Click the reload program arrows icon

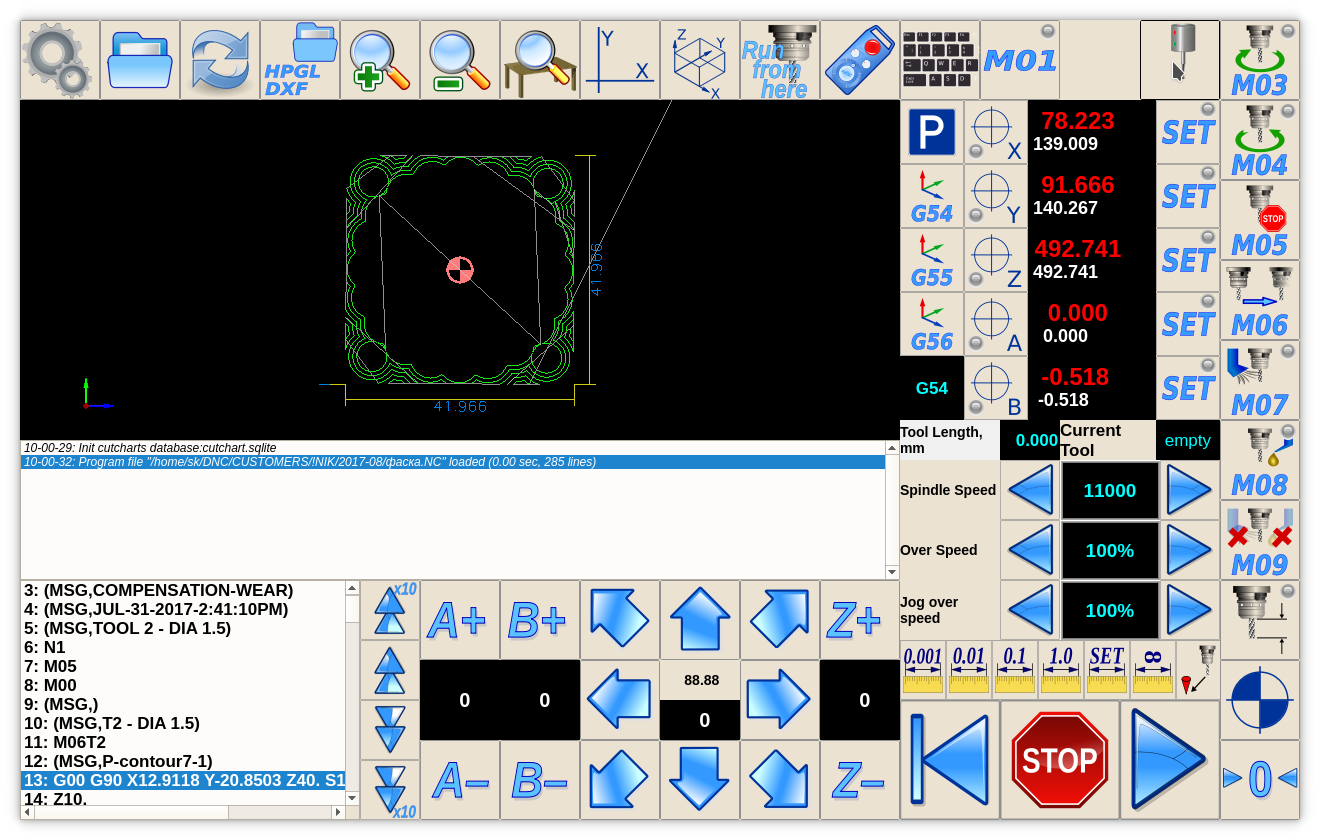pyautogui.click(x=220, y=60)
